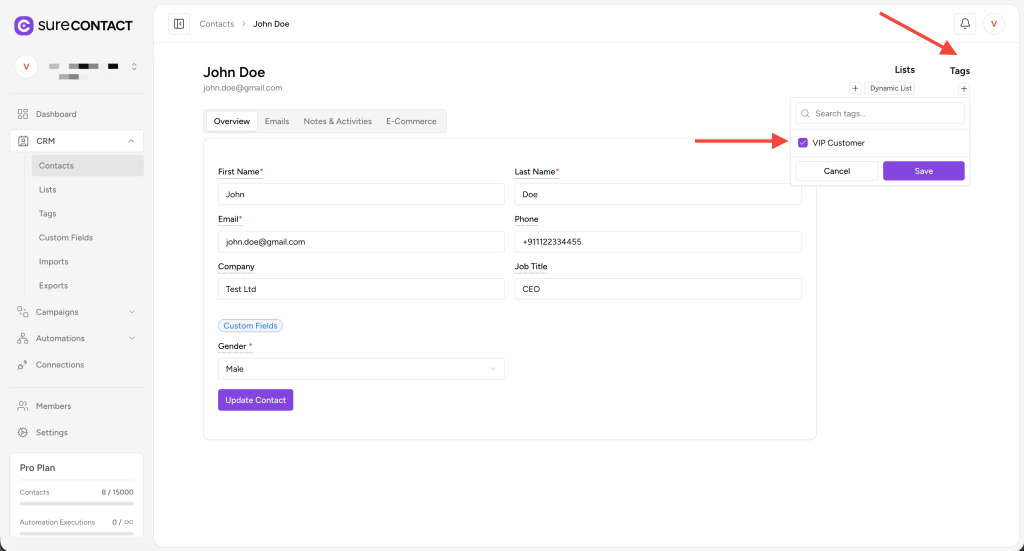The height and width of the screenshot is (551, 1024).
Task: Click the Update Contact button
Action: [x=255, y=400]
